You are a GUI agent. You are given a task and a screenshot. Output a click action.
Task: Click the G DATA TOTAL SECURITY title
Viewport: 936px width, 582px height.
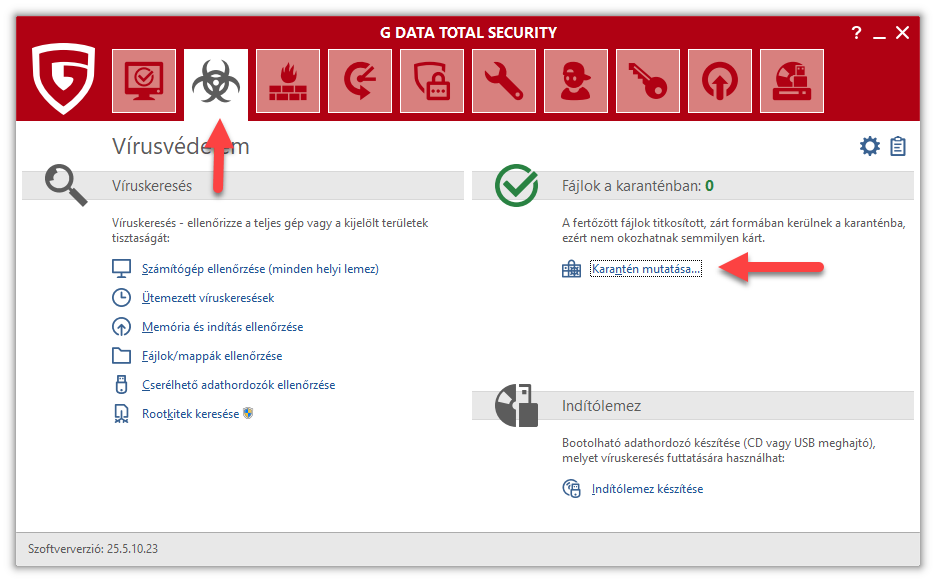[469, 33]
